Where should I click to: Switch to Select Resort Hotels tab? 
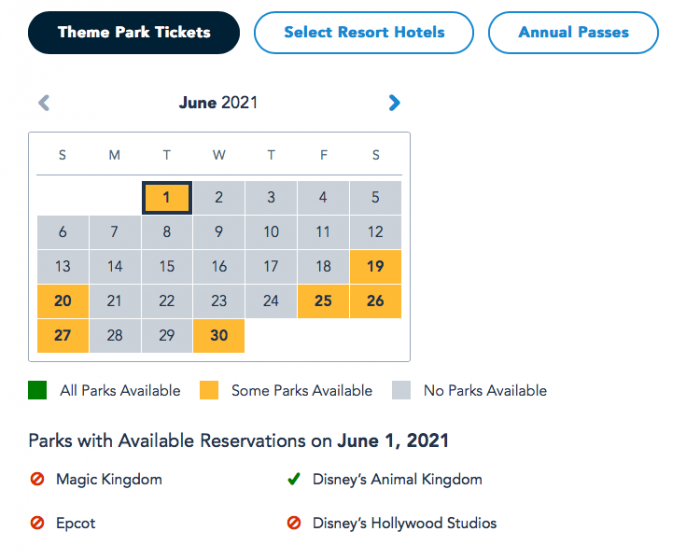coord(364,33)
